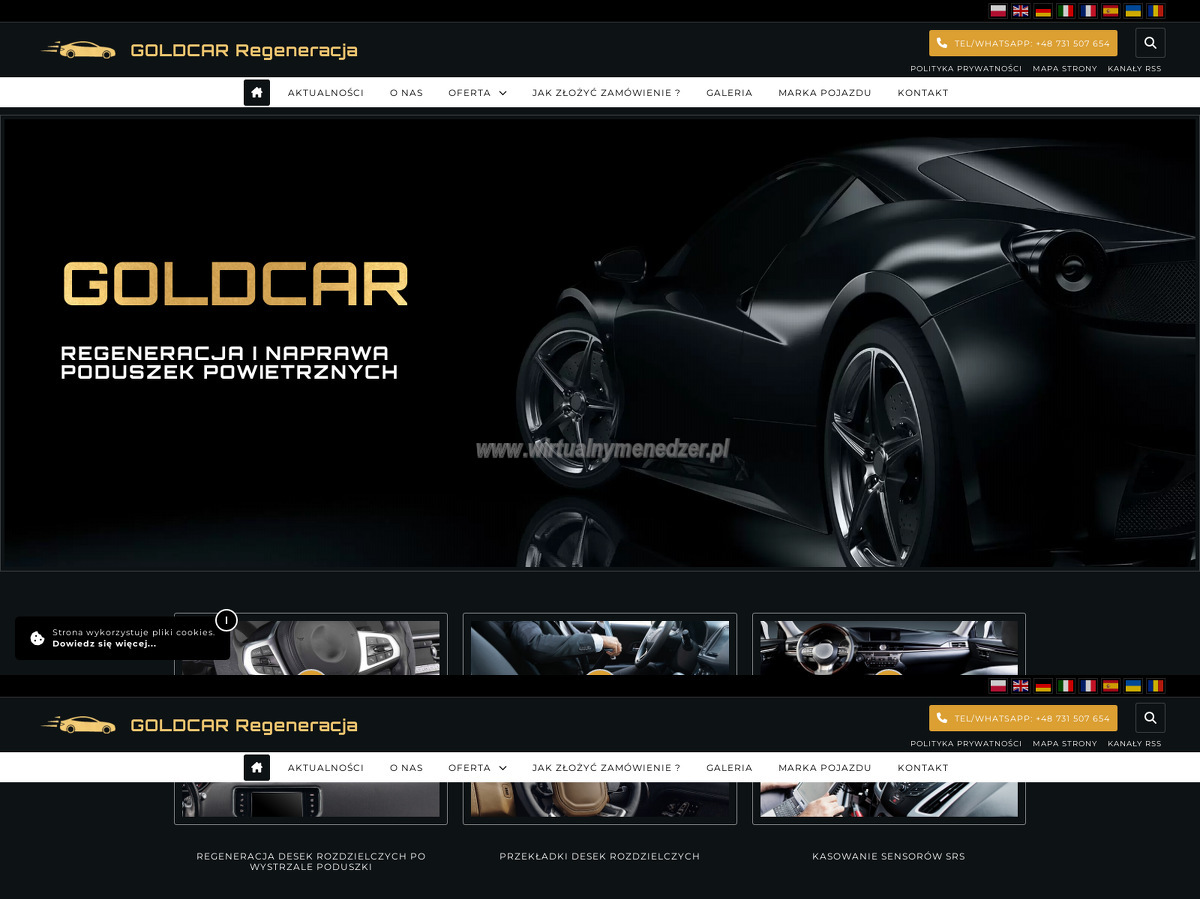The image size is (1200, 899).
Task: Click GOLDCAR Regeneracja title in top header
Action: 244,50
